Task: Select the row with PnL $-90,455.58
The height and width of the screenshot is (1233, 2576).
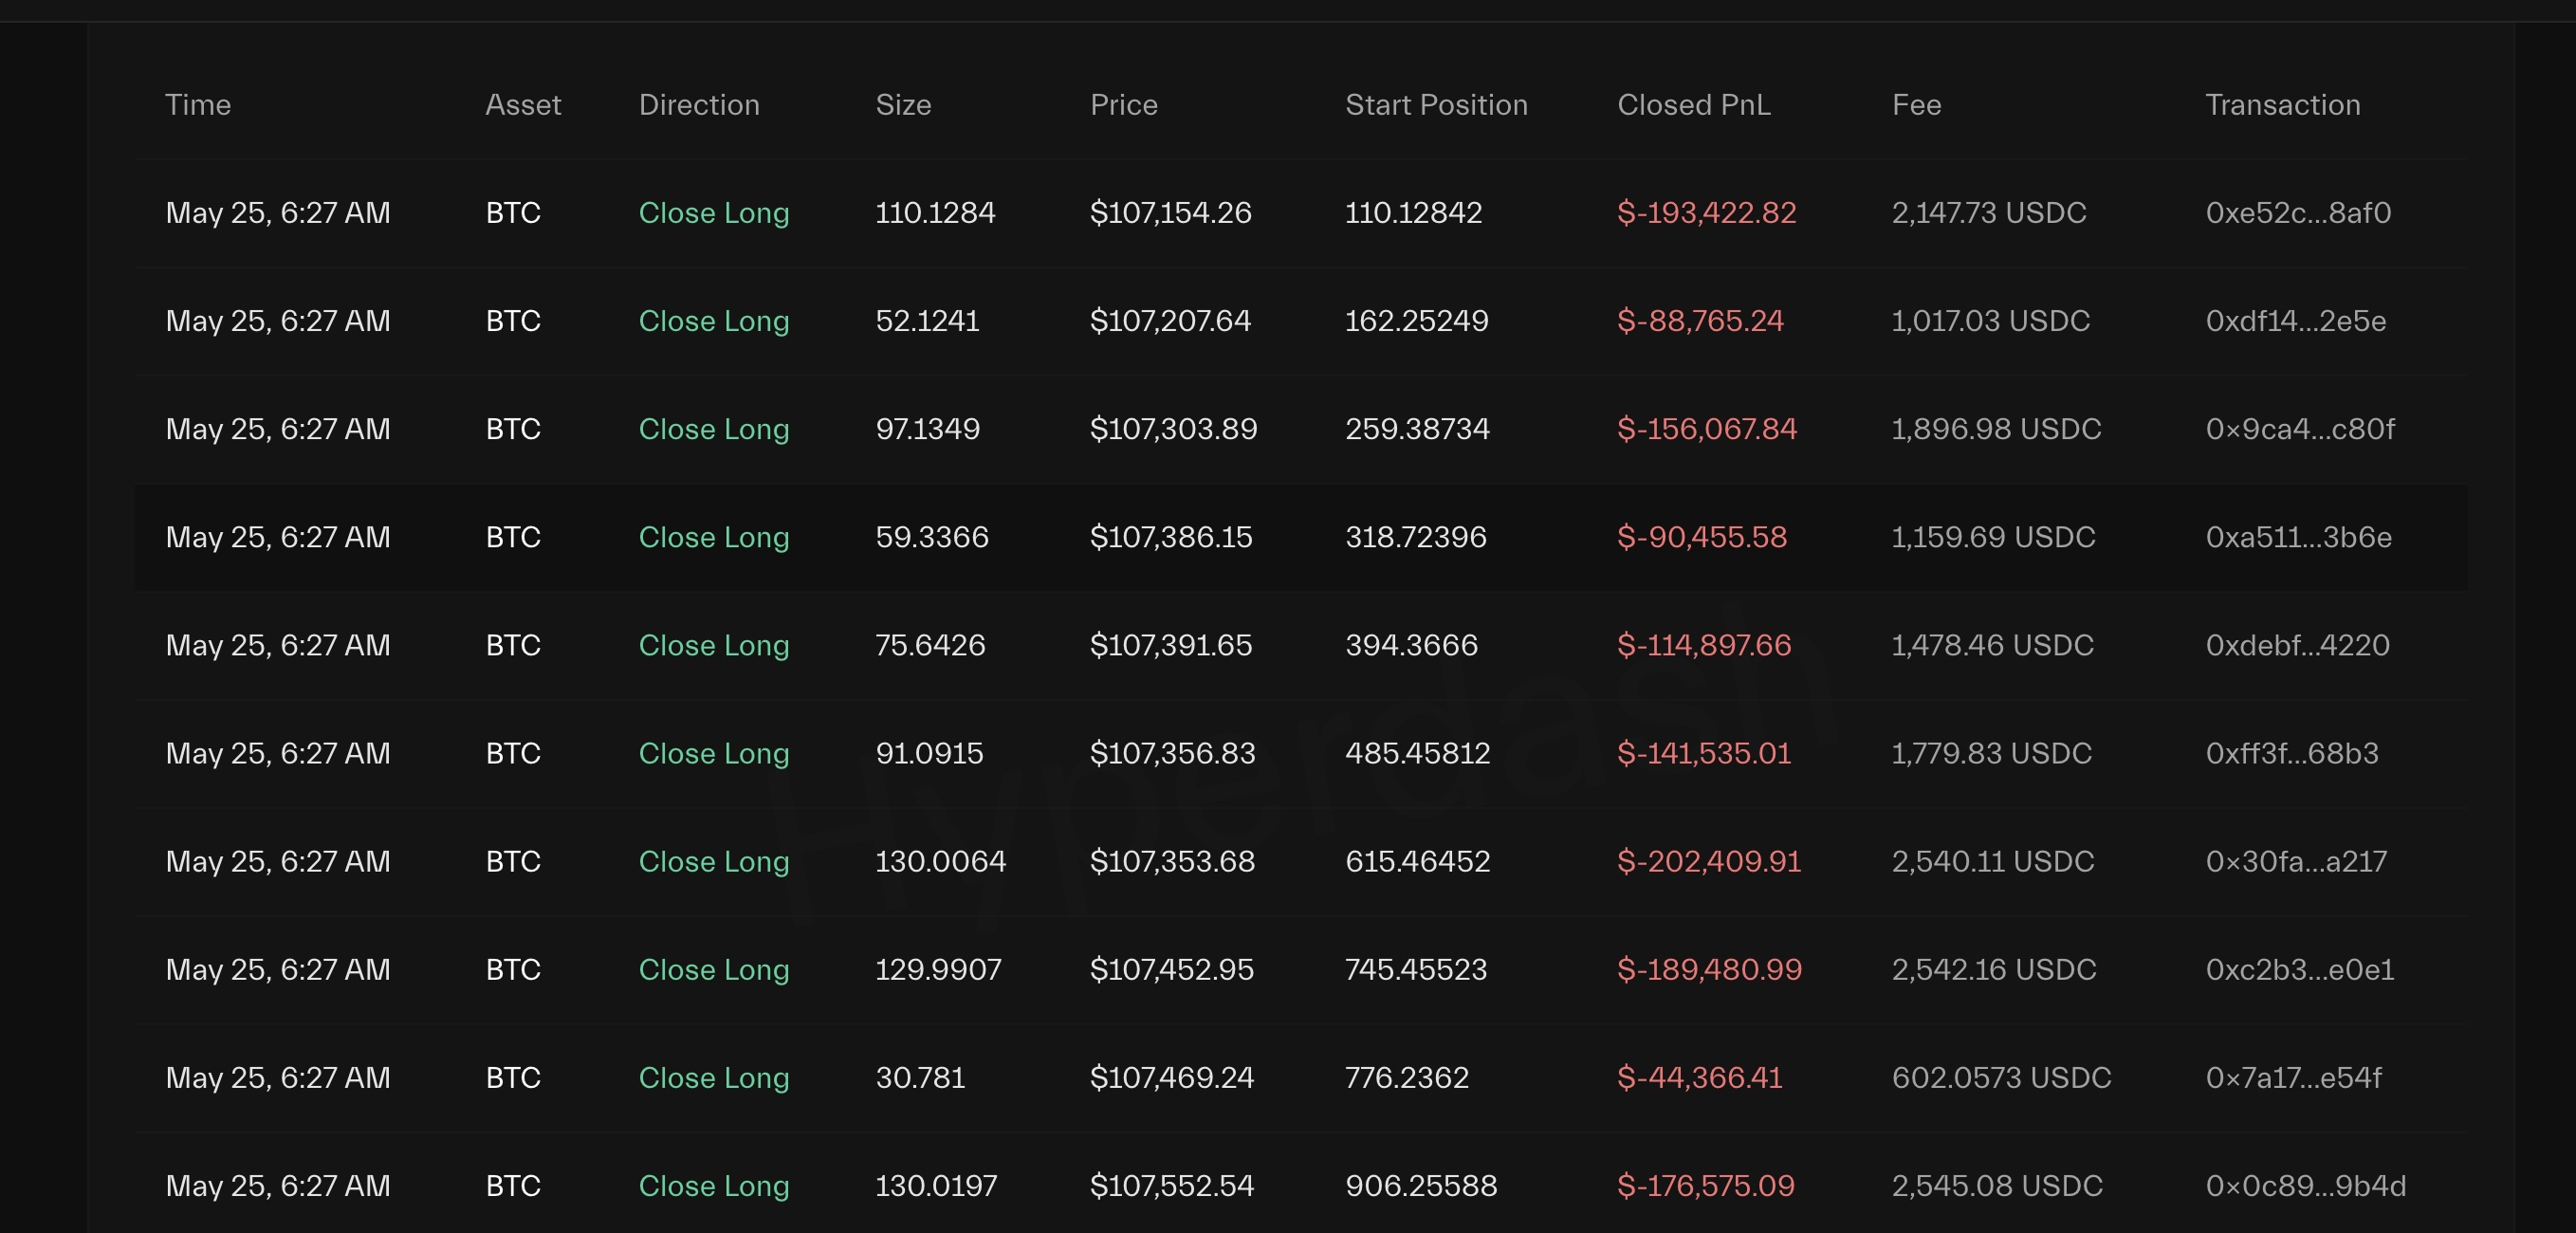Action: (1701, 537)
